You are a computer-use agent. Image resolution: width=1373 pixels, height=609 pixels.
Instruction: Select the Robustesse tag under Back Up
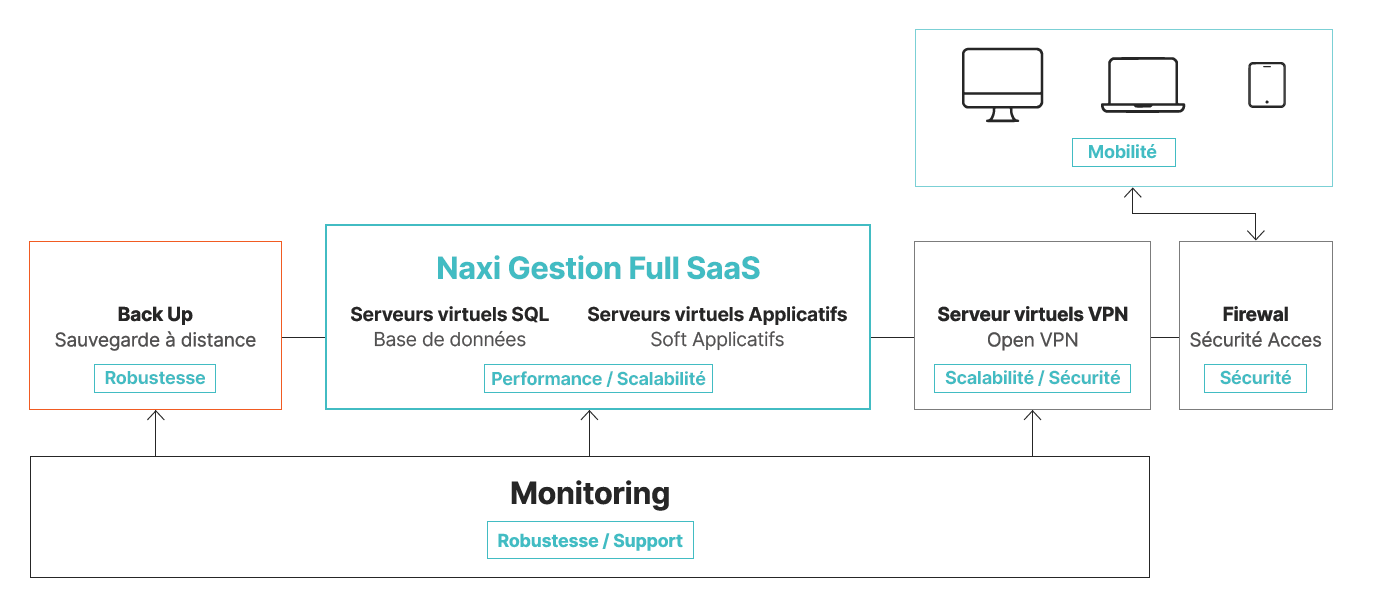coord(155,378)
